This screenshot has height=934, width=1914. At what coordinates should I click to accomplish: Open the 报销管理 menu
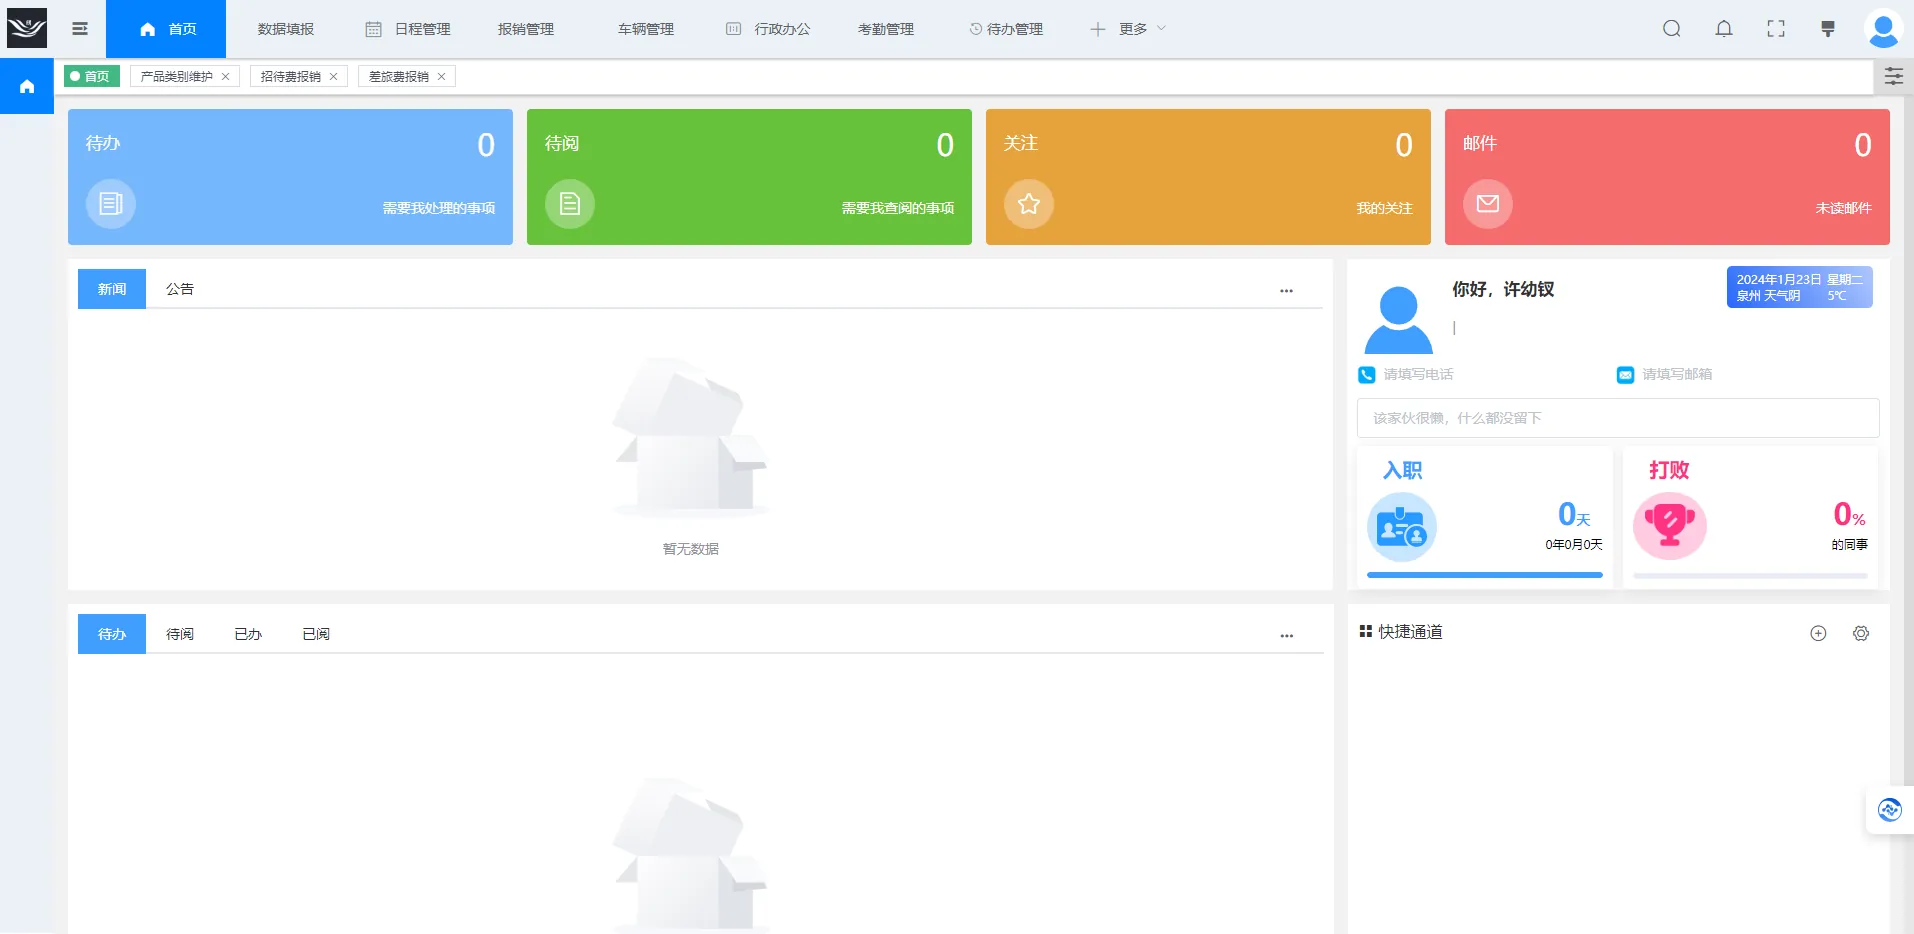tap(526, 29)
